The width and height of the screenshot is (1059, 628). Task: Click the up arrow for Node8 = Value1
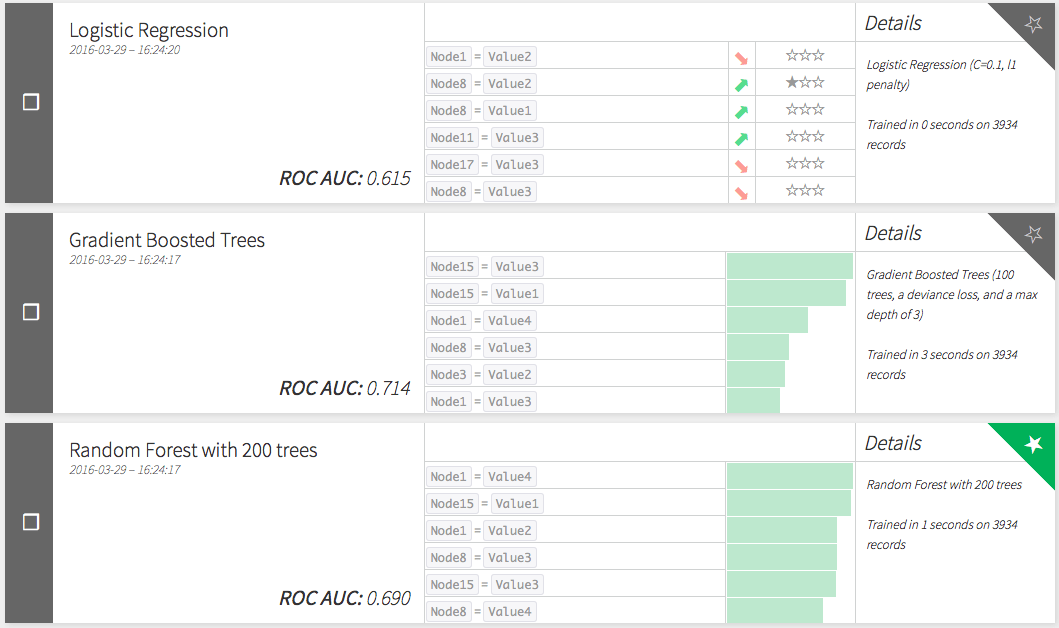[x=742, y=111]
